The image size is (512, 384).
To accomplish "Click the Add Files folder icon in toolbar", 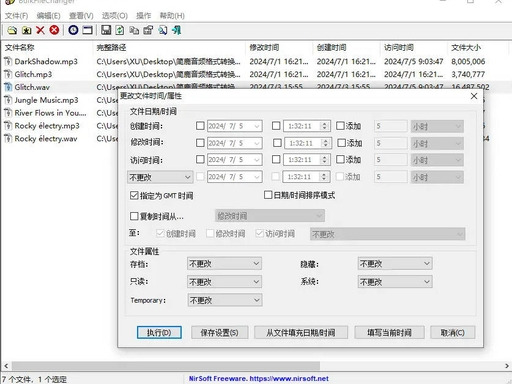I will [12, 30].
